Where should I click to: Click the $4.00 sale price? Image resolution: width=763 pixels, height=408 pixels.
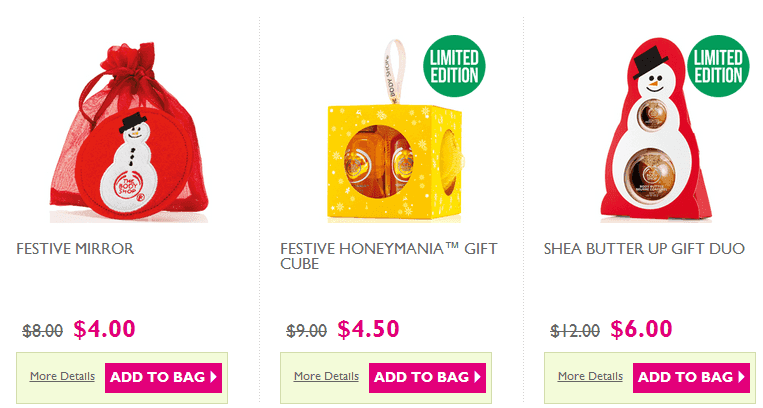104,329
